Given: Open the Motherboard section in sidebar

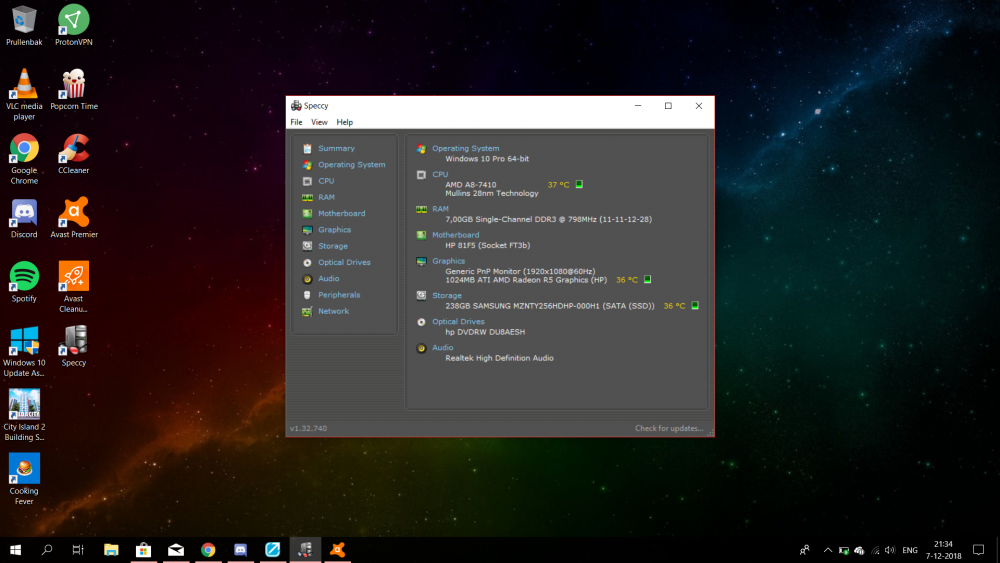Looking at the screenshot, I should (x=341, y=213).
